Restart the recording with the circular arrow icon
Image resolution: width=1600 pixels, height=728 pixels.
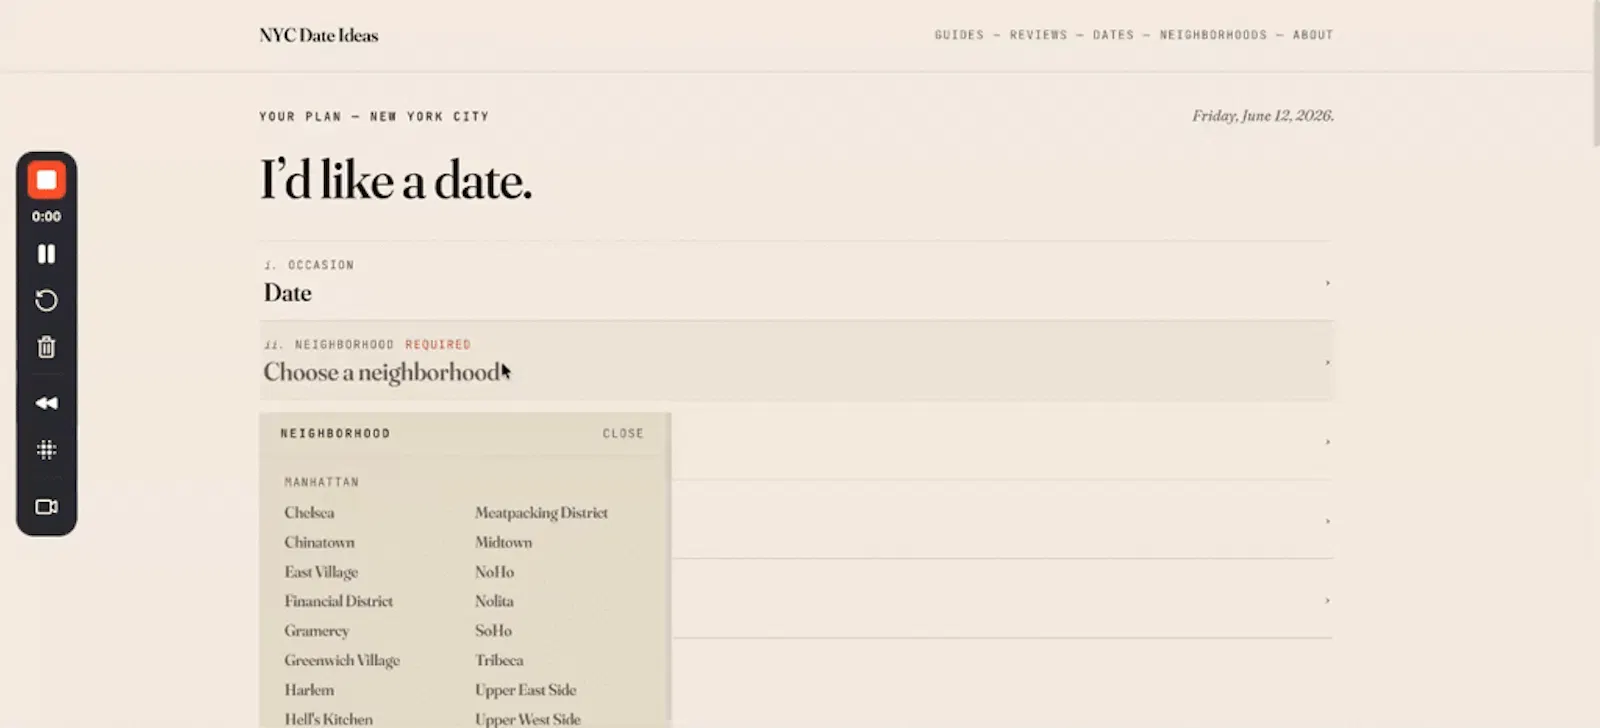(46, 301)
